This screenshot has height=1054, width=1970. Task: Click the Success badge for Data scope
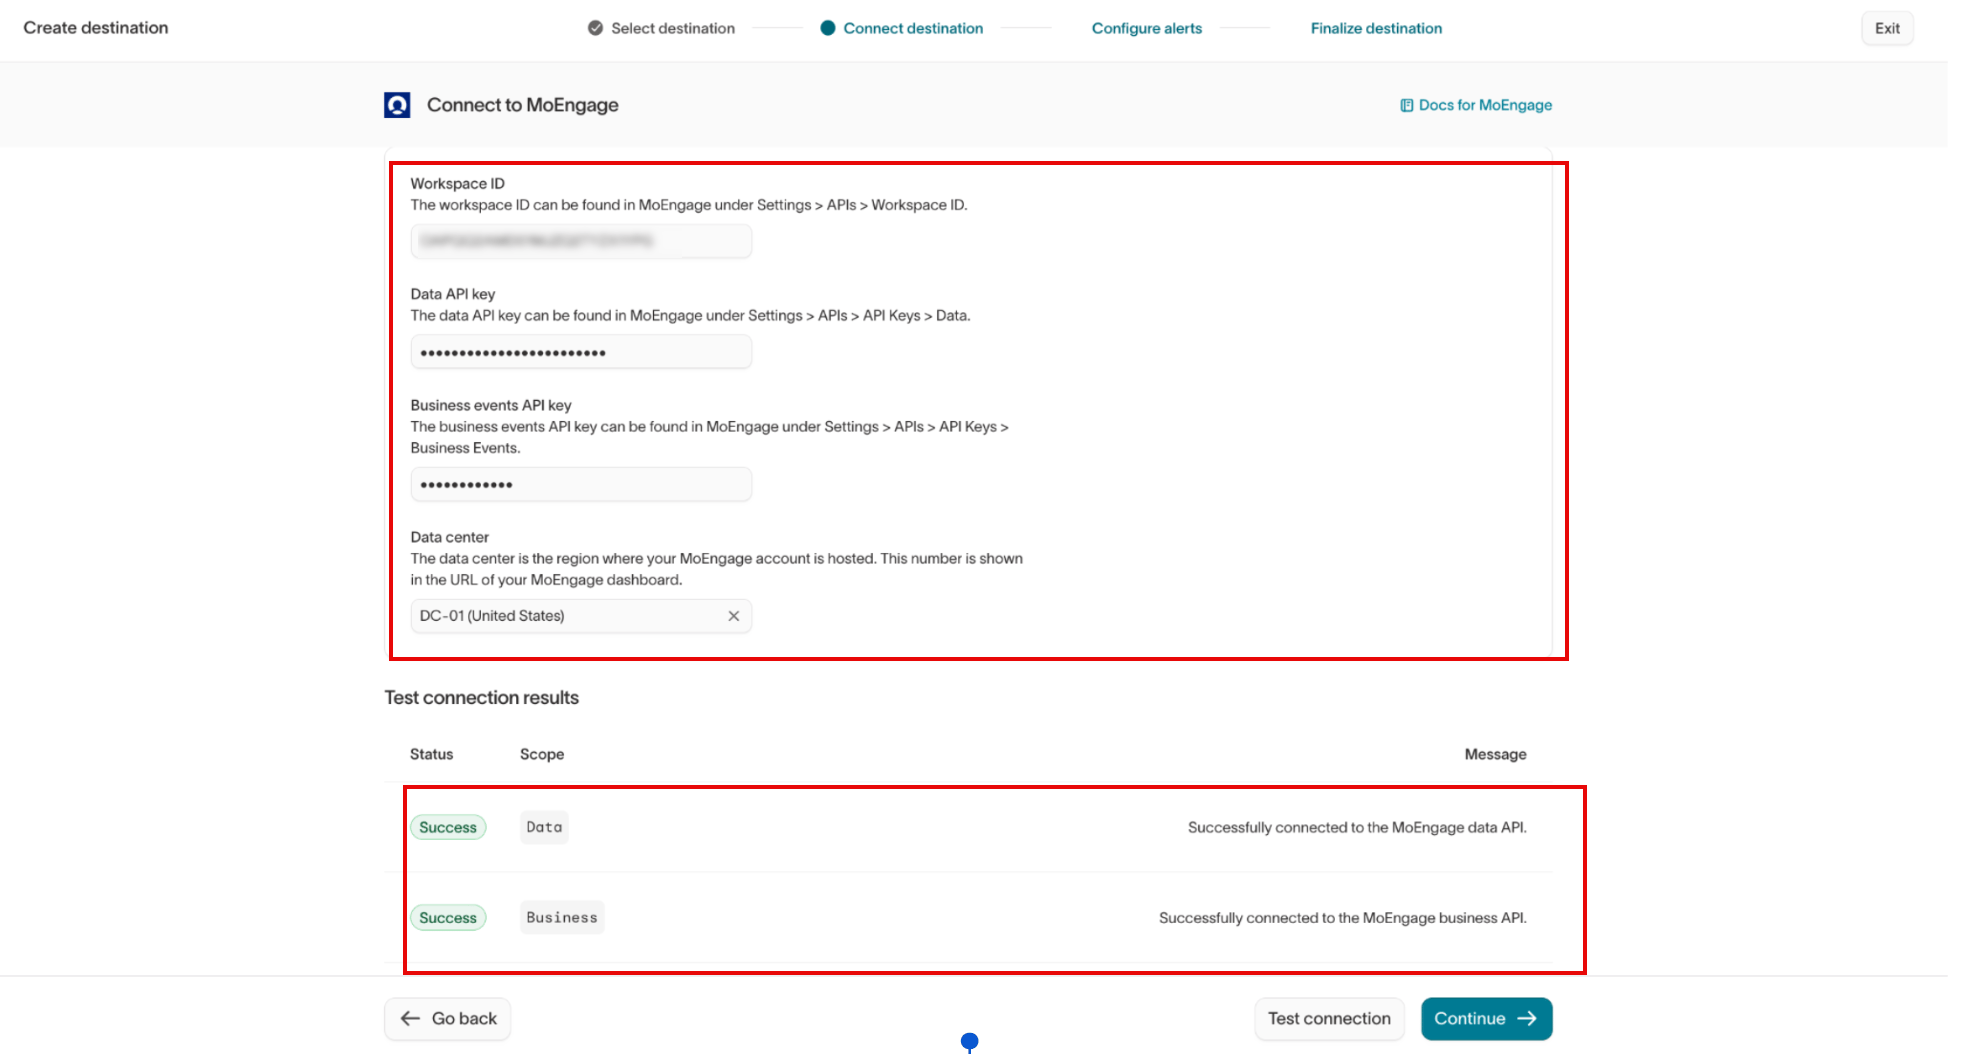pos(448,827)
